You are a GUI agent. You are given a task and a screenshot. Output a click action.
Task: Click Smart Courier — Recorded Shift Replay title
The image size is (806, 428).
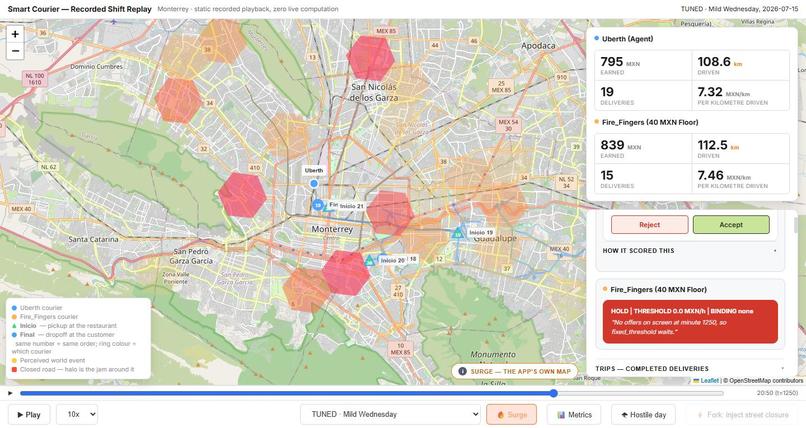pos(80,9)
